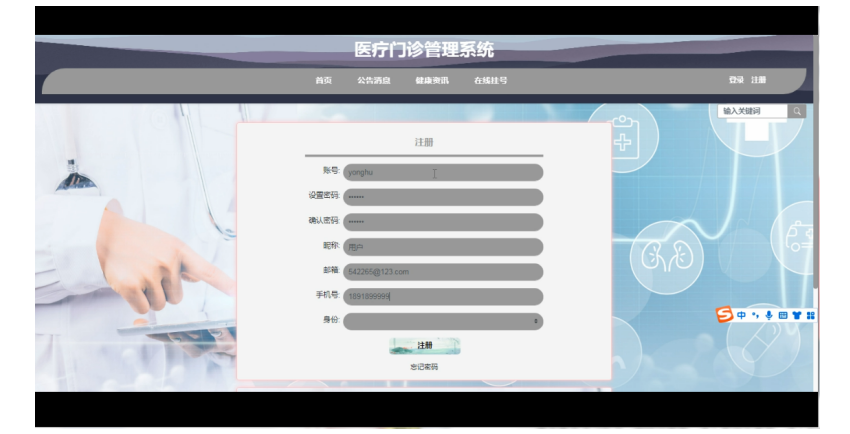
Task: Click the 确认密码 field
Action: click(443, 222)
